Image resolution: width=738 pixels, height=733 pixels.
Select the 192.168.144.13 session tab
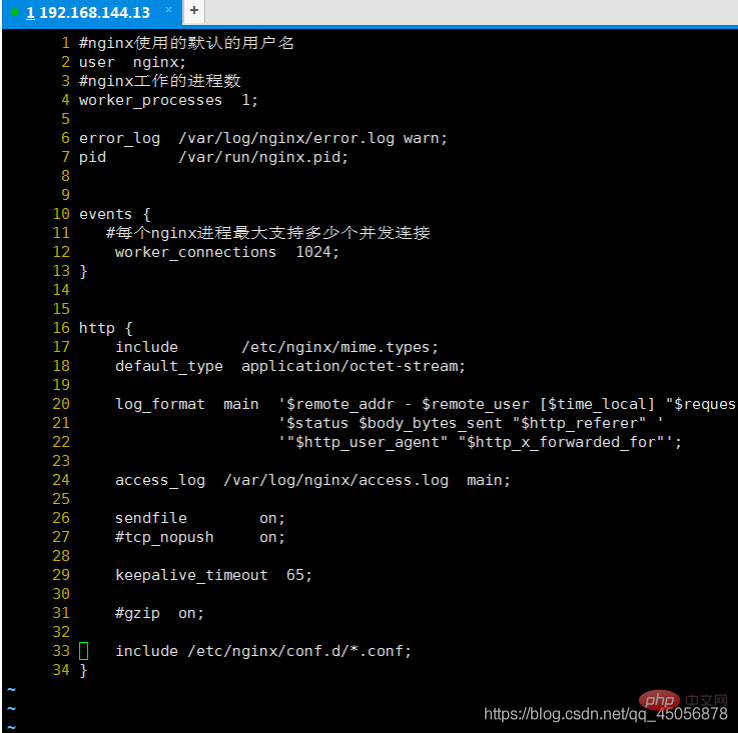click(x=88, y=13)
